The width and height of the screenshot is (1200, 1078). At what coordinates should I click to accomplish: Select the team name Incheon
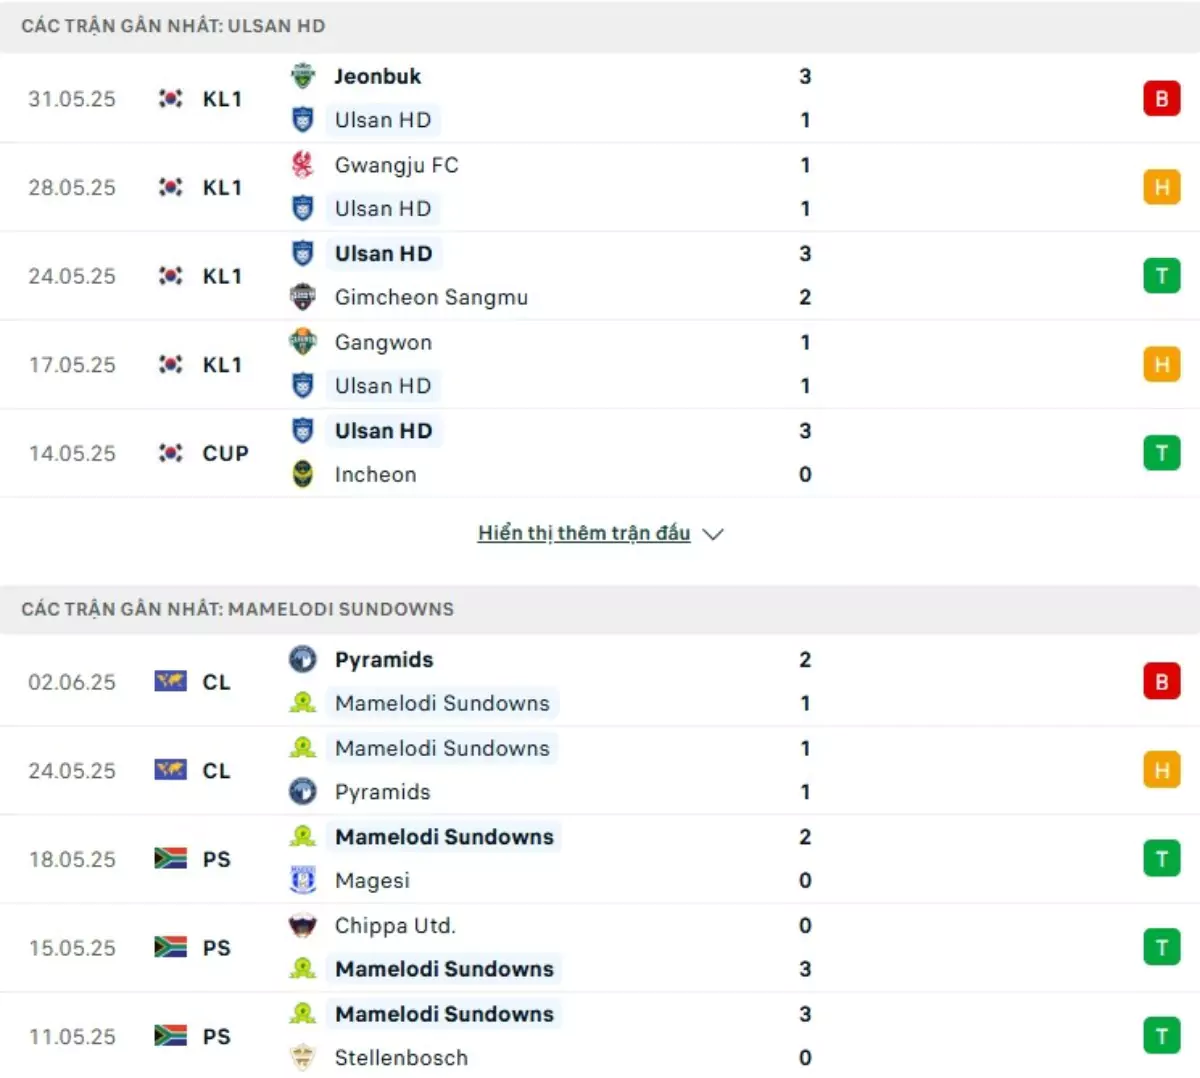[x=375, y=474]
